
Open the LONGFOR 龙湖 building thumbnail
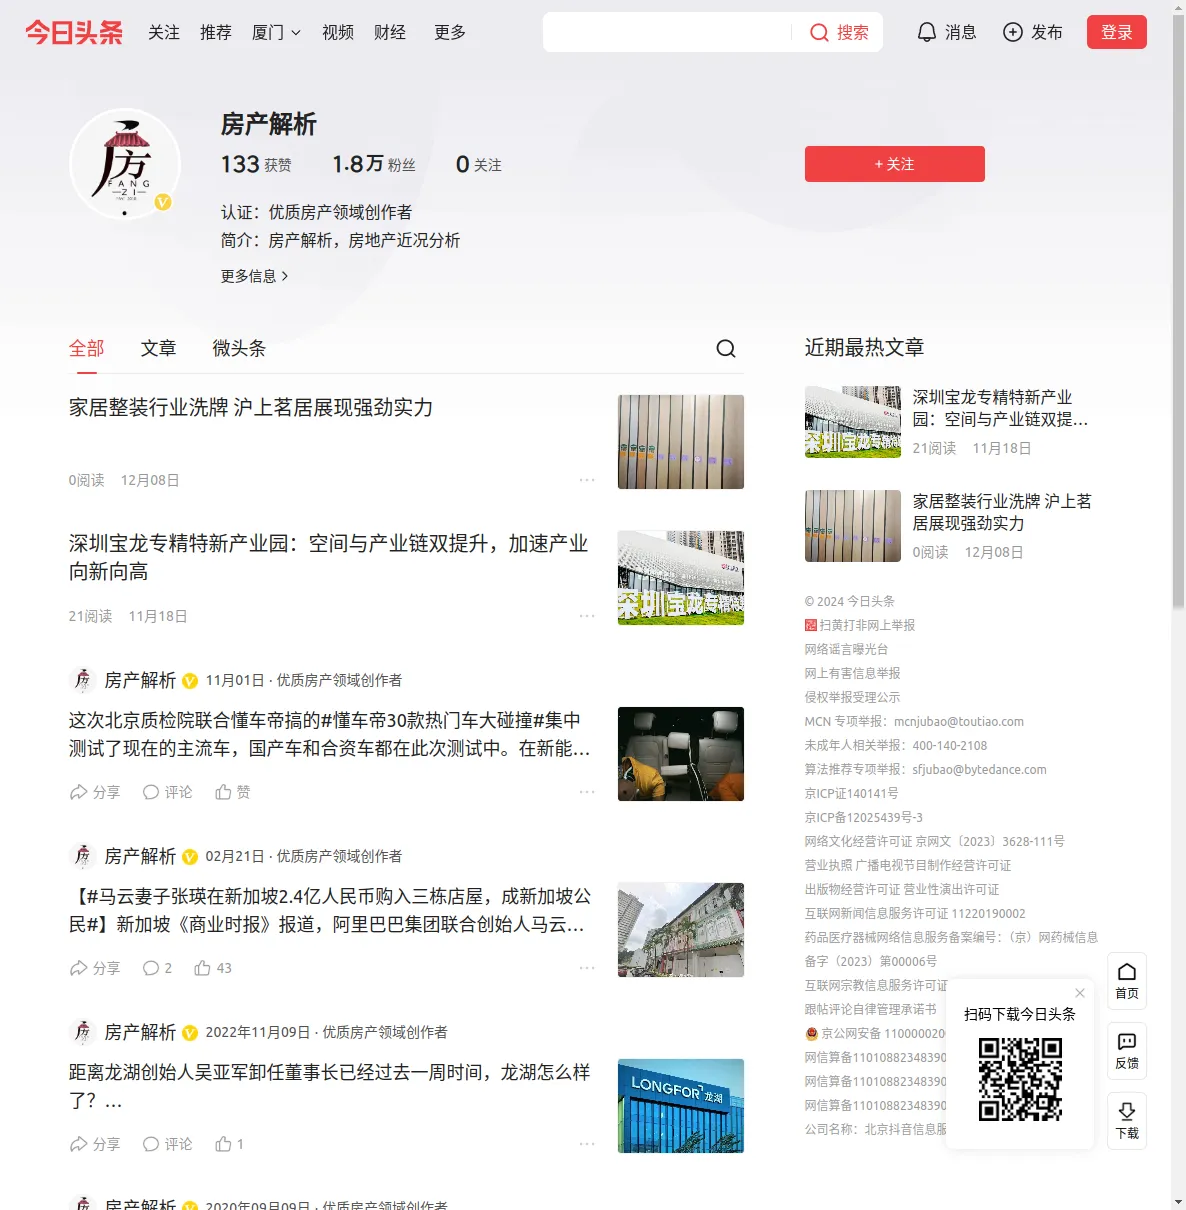coord(681,1106)
